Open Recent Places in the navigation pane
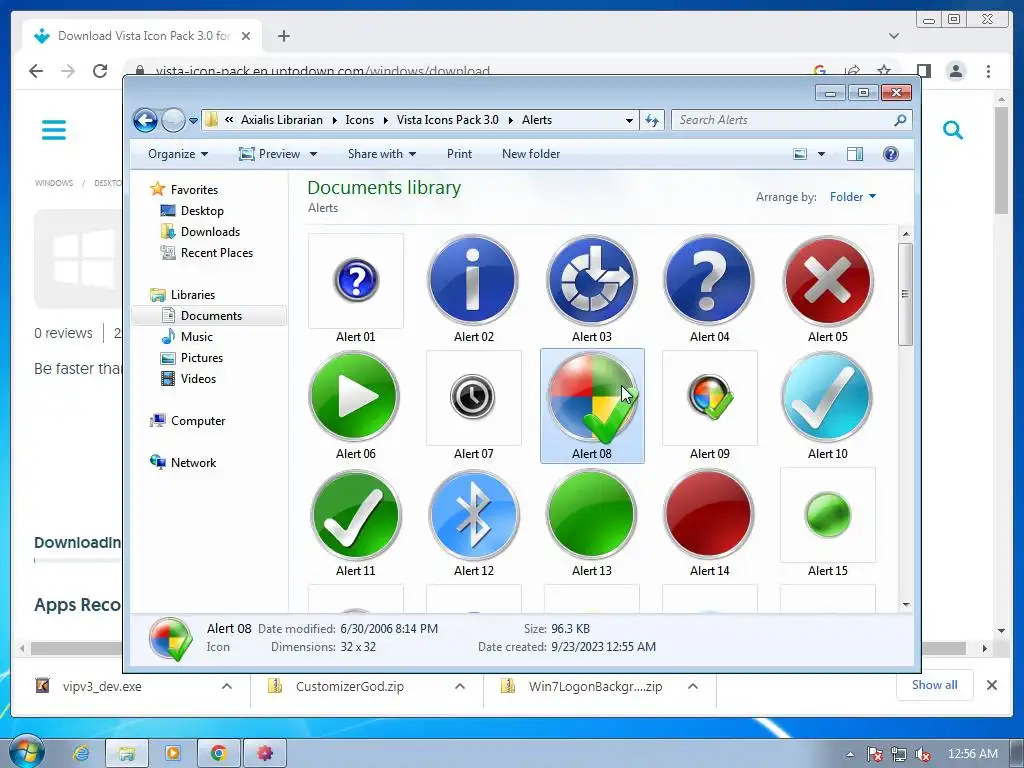Image resolution: width=1024 pixels, height=768 pixels. pyautogui.click(x=216, y=253)
